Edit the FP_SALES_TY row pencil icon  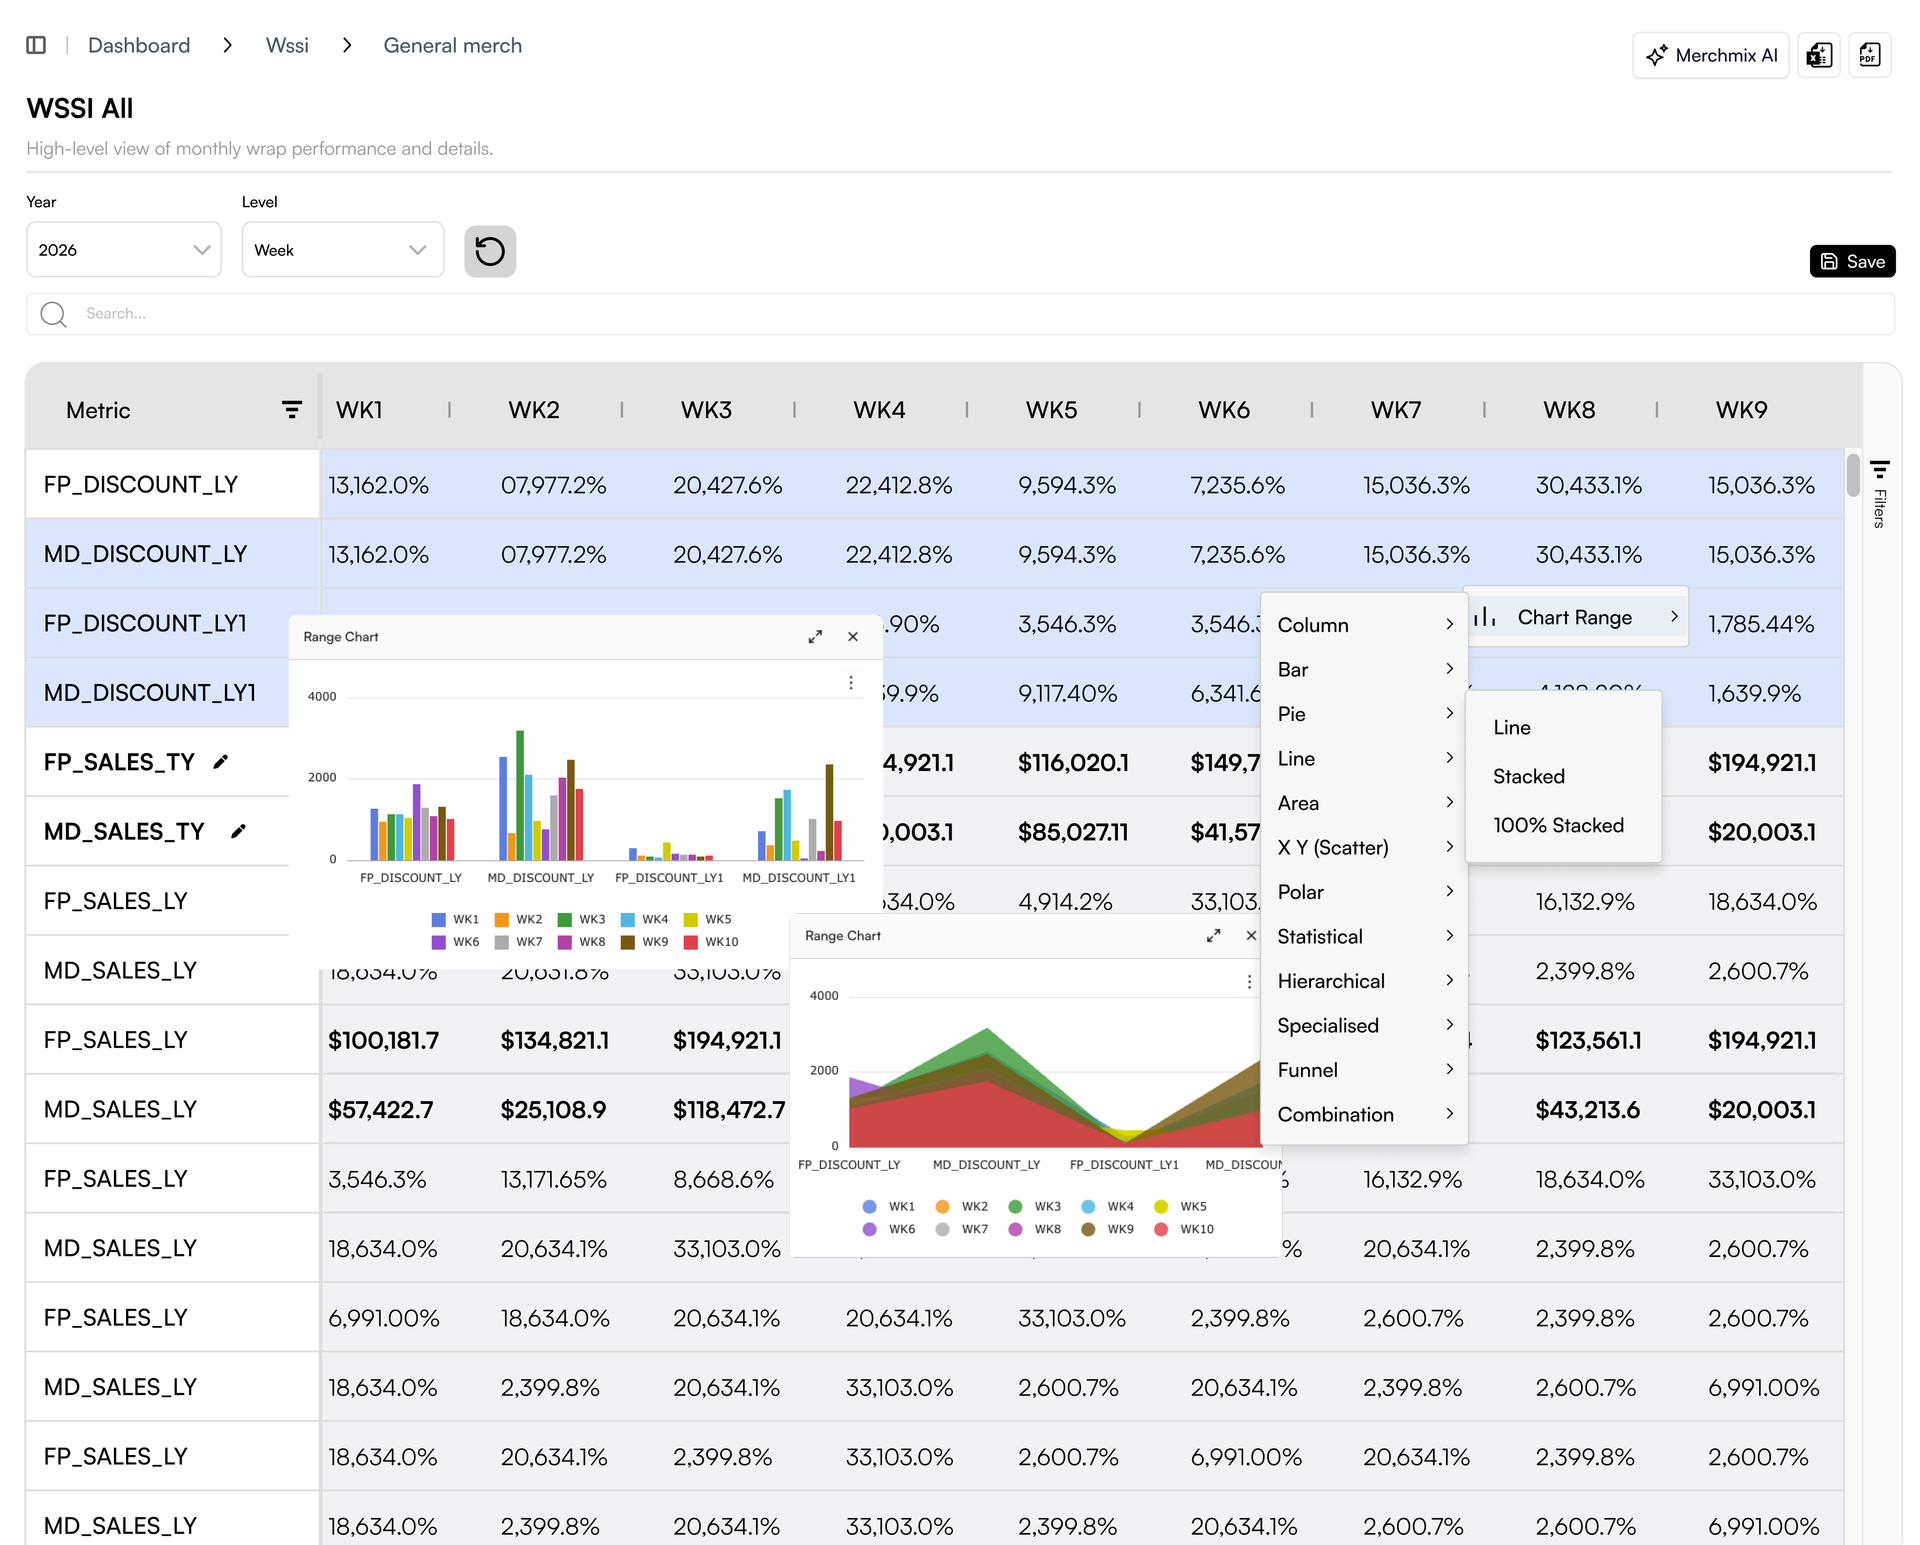pos(221,762)
